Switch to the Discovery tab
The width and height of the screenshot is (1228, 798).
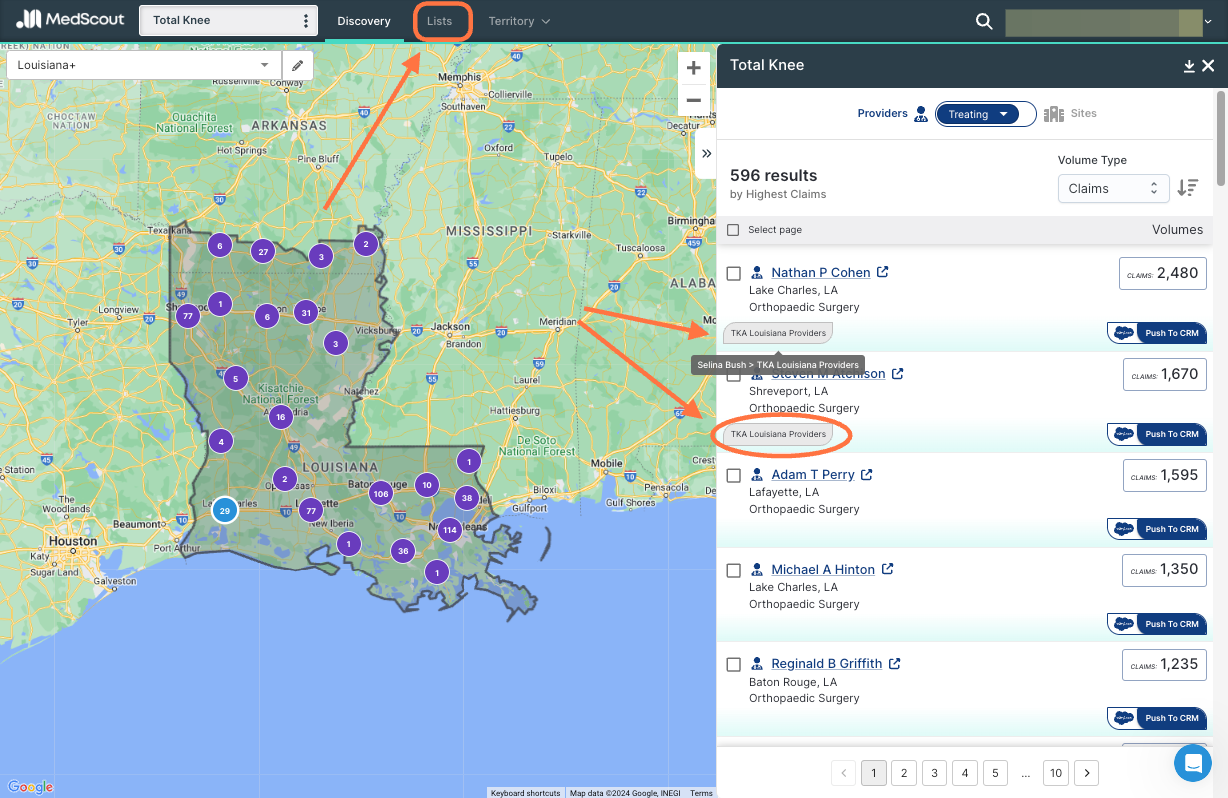[364, 21]
